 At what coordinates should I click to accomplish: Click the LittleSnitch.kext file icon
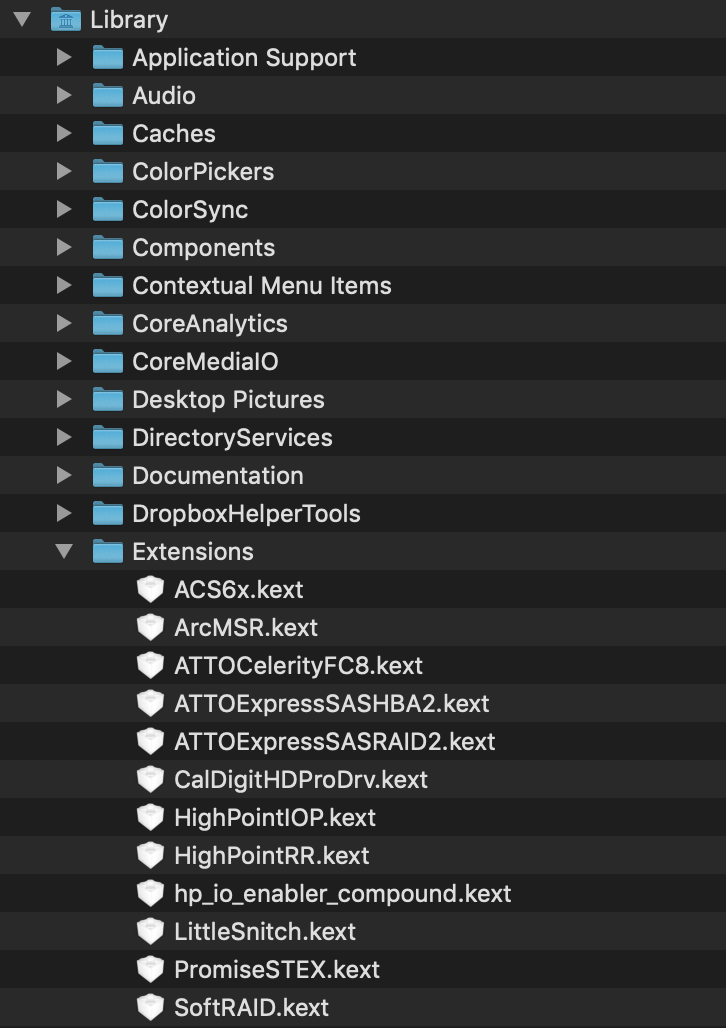click(150, 931)
